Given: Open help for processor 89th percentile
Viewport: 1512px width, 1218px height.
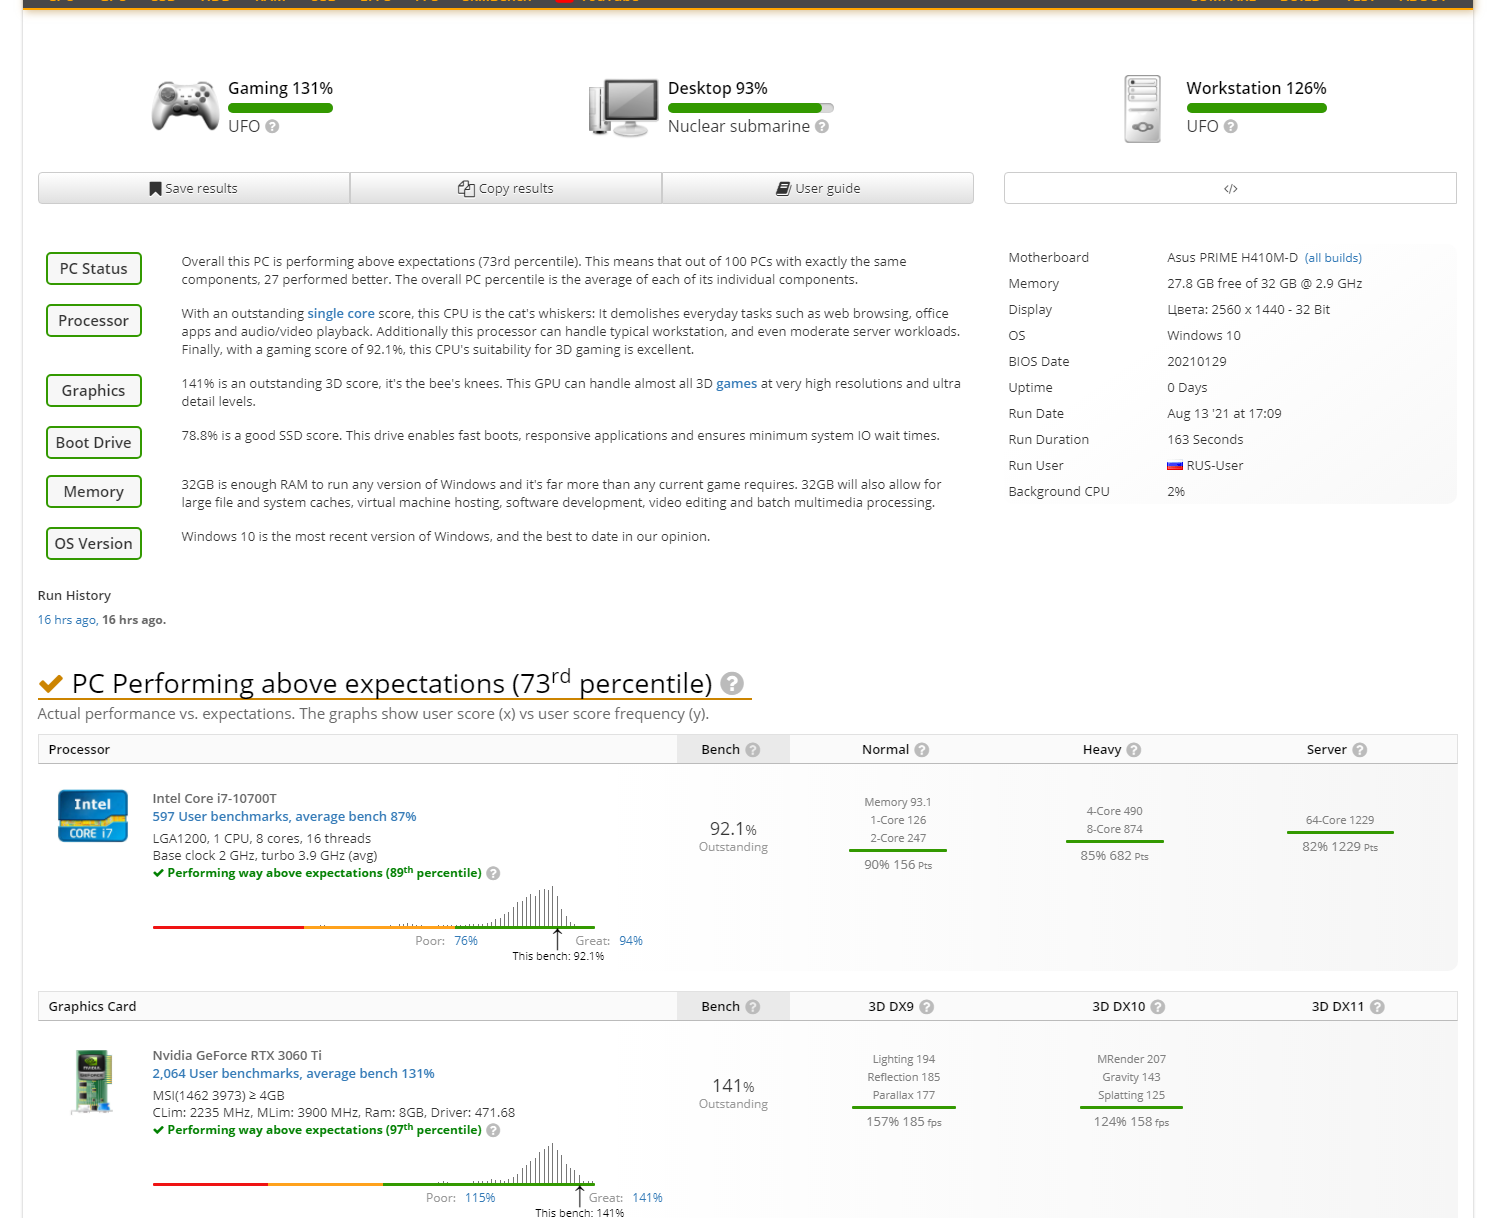Looking at the screenshot, I should coord(493,874).
